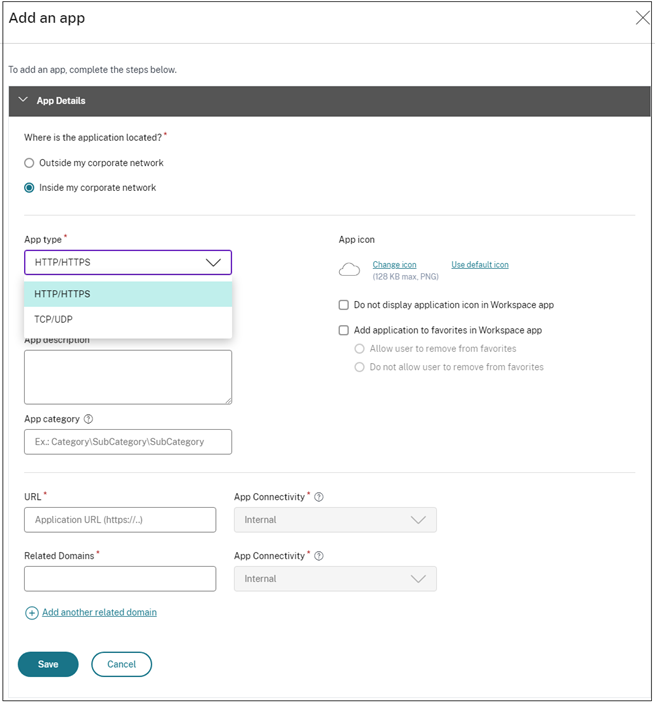Click help icon beside URL App Connectivity
Image resolution: width=655 pixels, height=703 pixels.
(x=319, y=497)
